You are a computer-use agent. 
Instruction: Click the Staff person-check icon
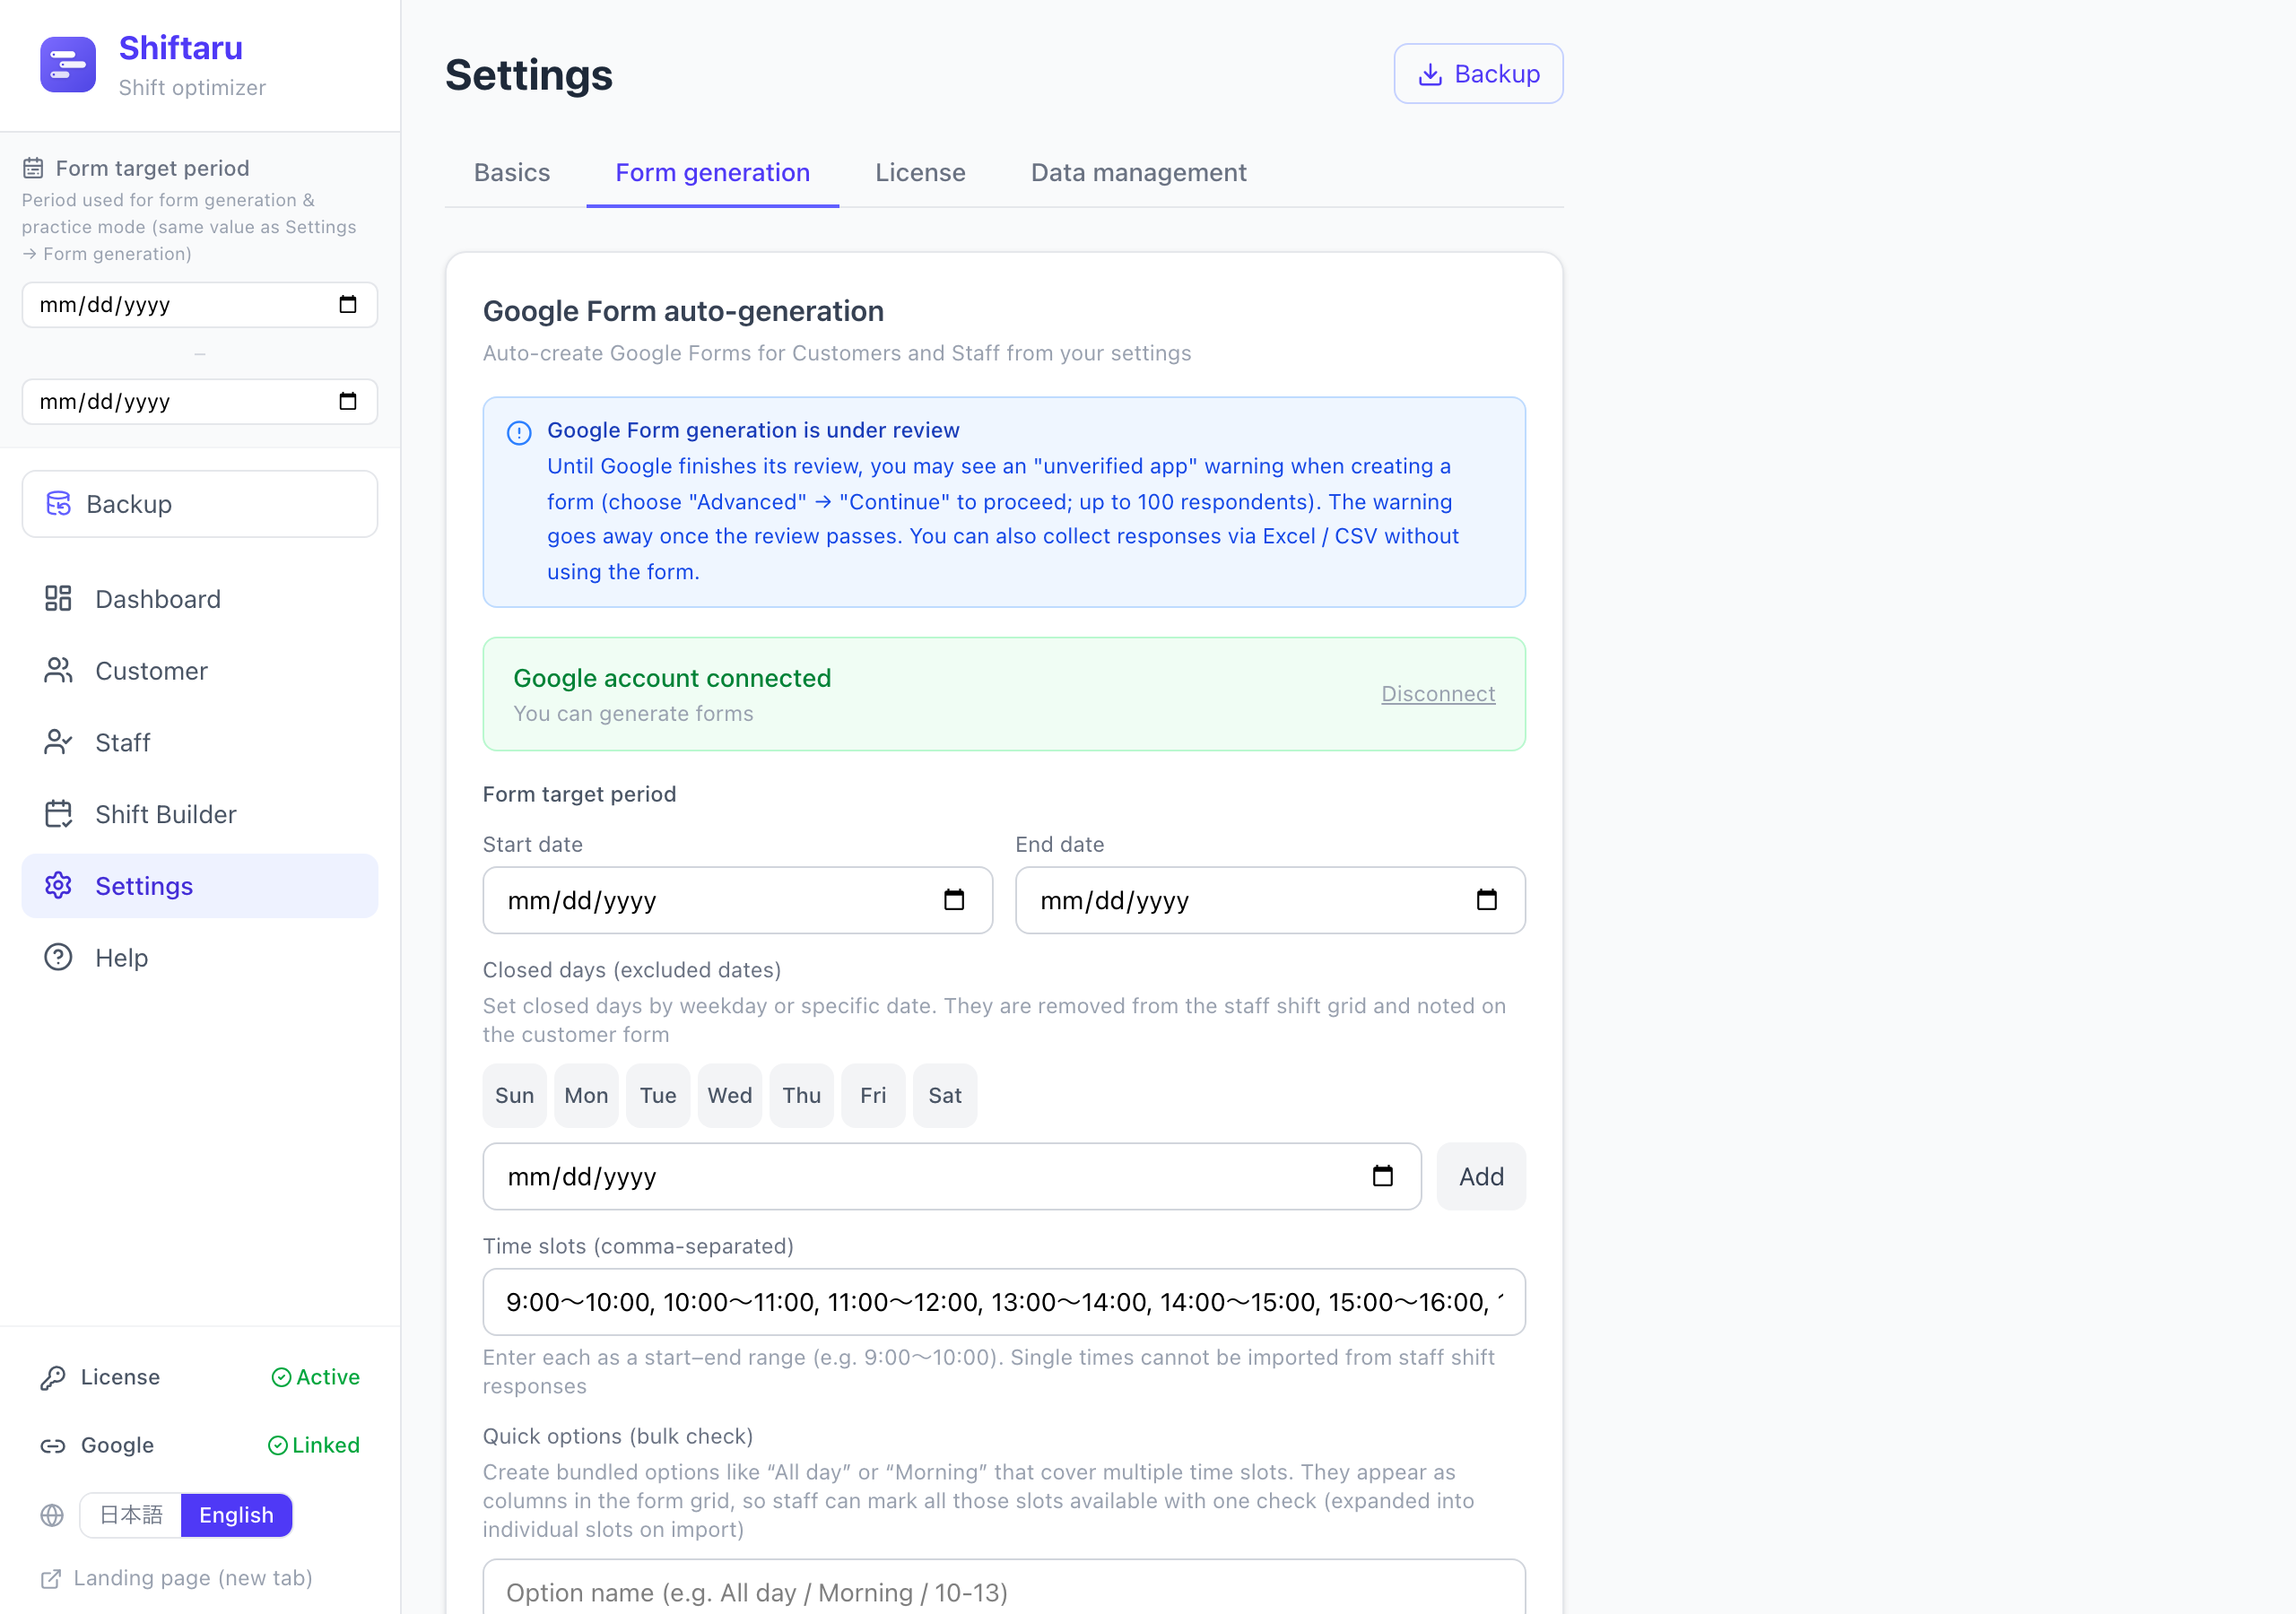pyautogui.click(x=58, y=743)
